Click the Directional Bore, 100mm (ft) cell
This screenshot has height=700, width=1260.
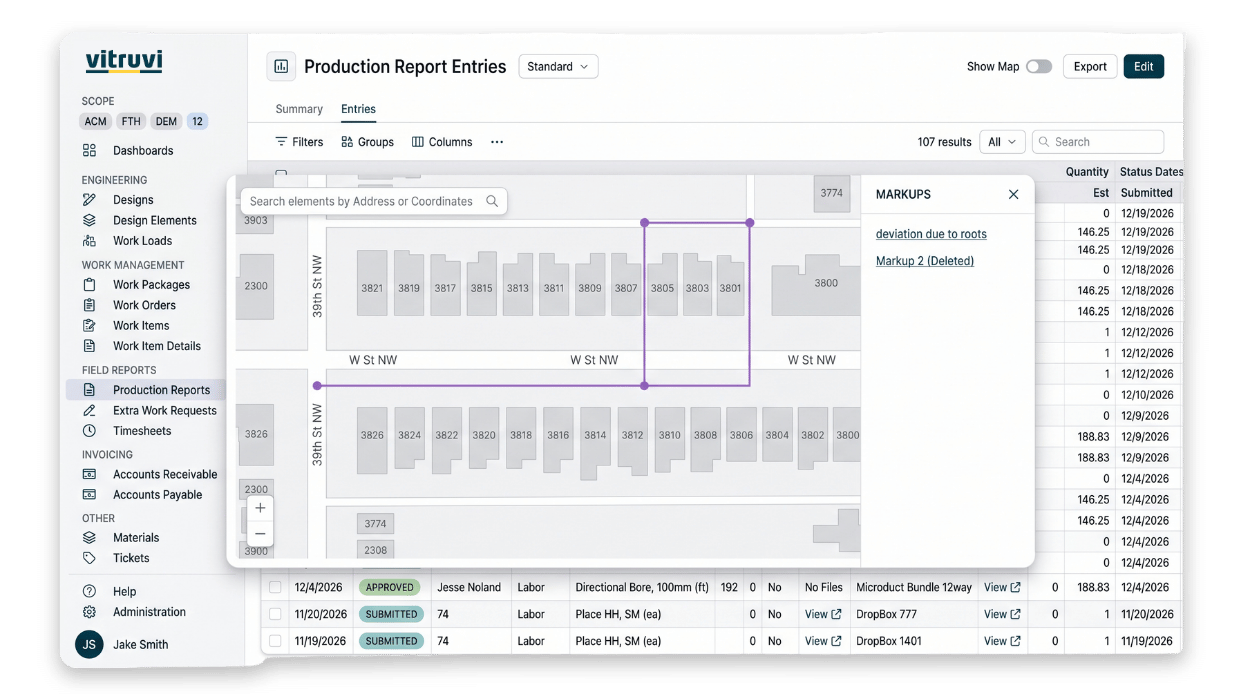point(642,588)
